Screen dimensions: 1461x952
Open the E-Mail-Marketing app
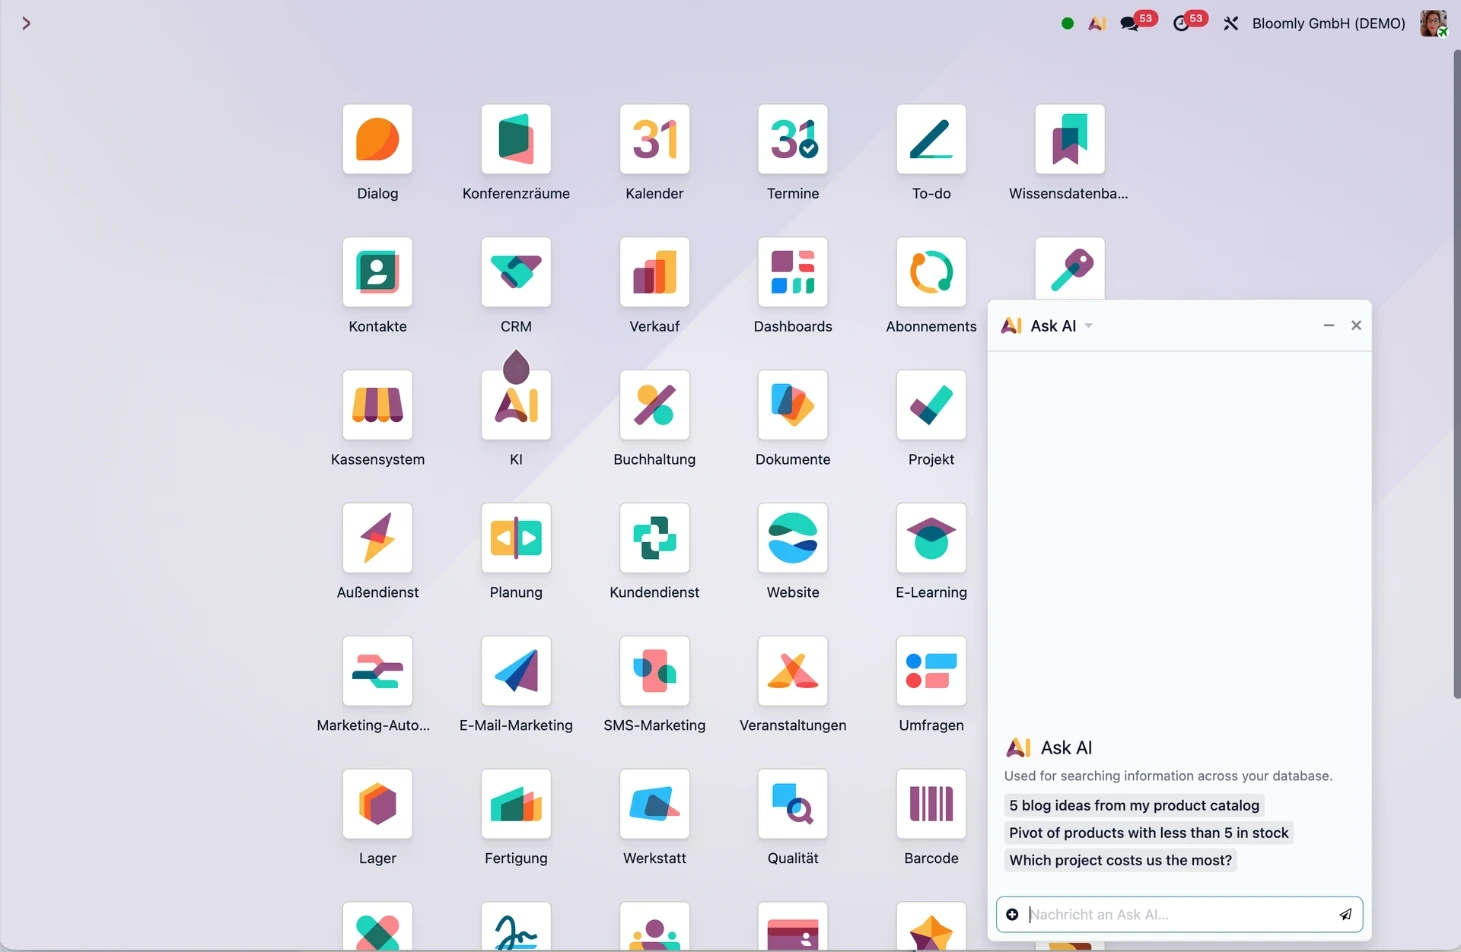[515, 671]
